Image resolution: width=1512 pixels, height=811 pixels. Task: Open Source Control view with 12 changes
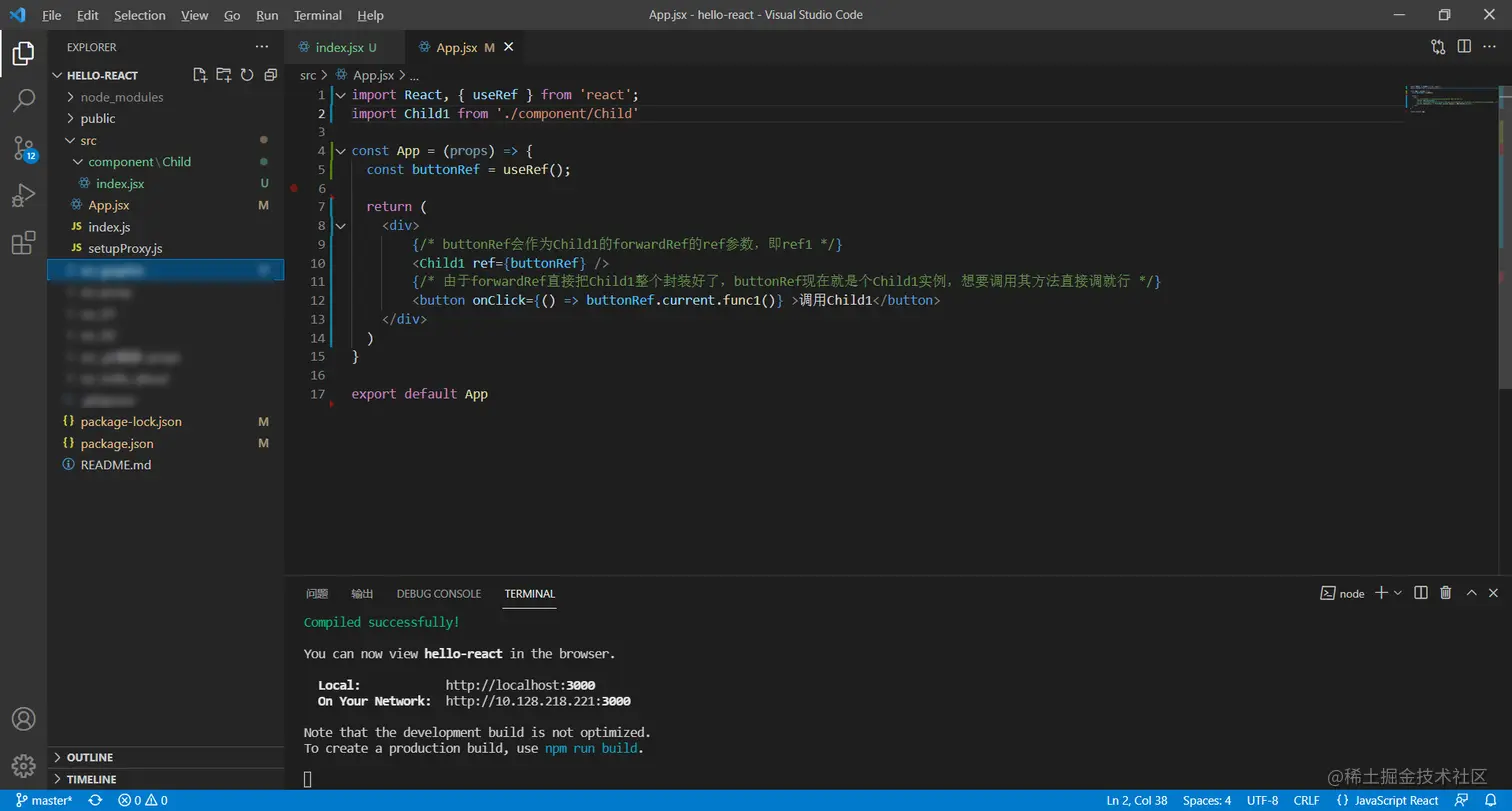23,148
